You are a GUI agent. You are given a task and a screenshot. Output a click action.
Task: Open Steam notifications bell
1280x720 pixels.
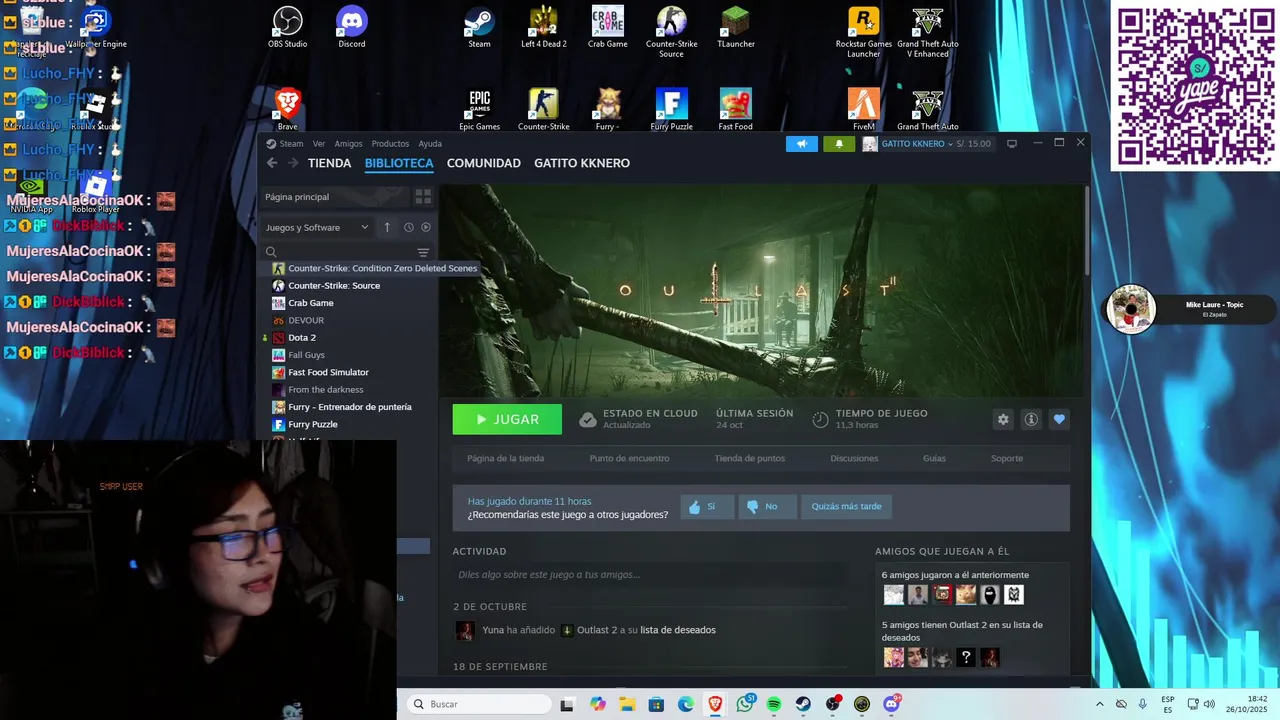click(x=839, y=144)
